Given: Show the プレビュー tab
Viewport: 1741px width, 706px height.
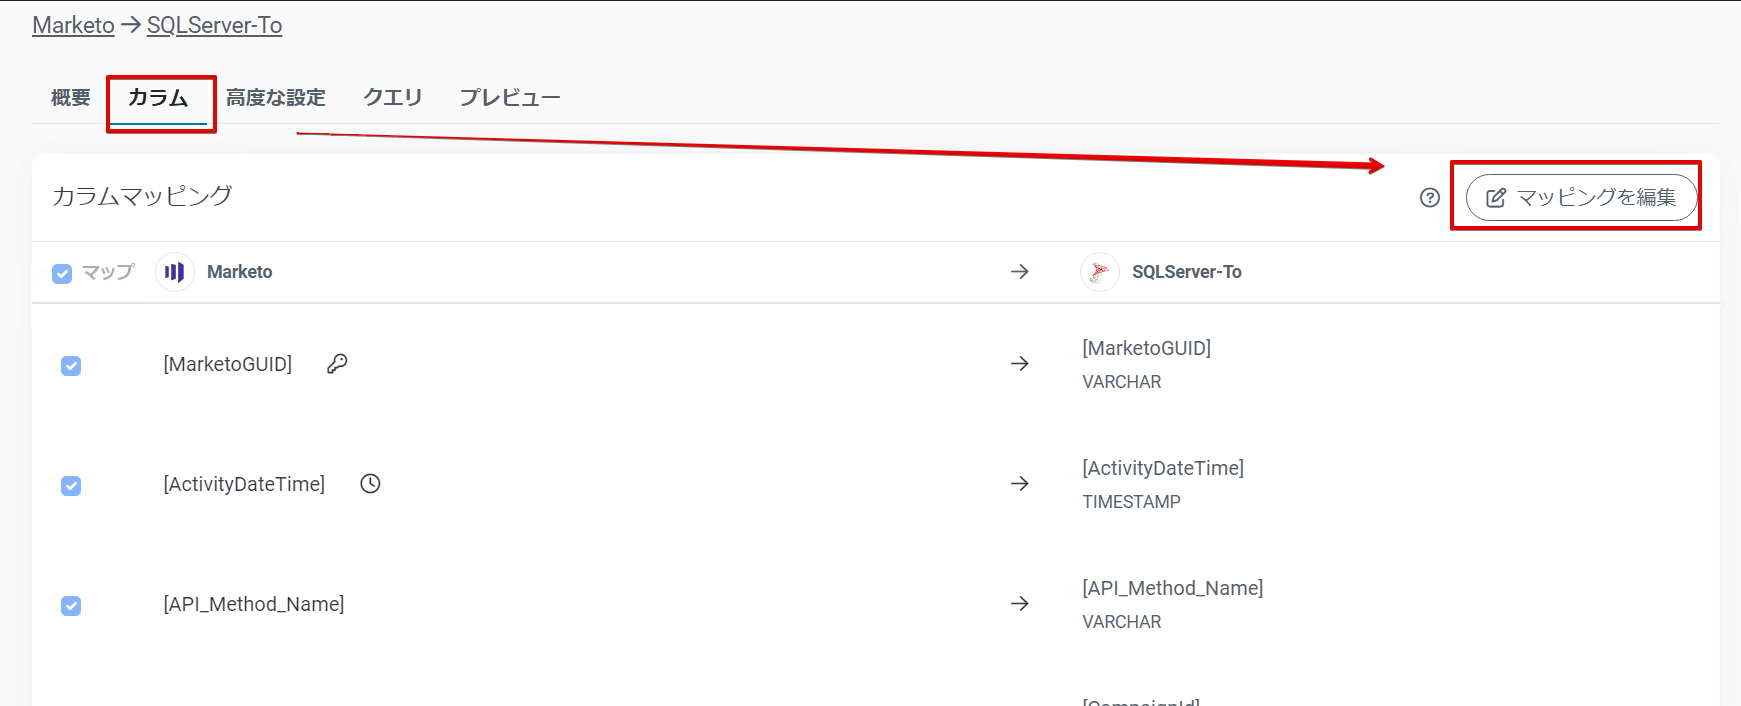Looking at the screenshot, I should 510,98.
